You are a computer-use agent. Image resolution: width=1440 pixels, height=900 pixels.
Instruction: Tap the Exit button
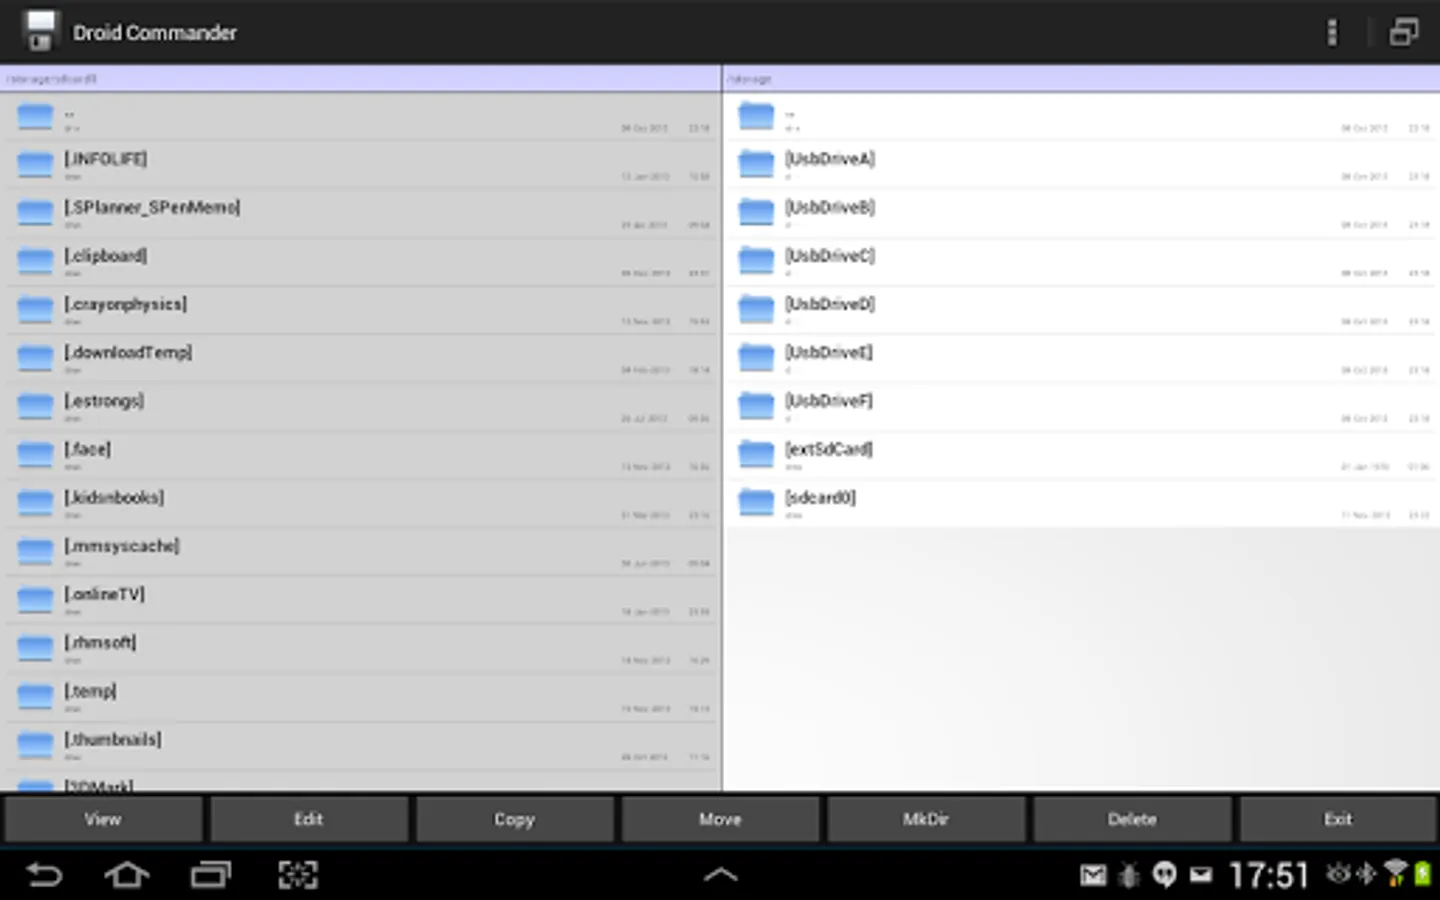click(x=1338, y=820)
